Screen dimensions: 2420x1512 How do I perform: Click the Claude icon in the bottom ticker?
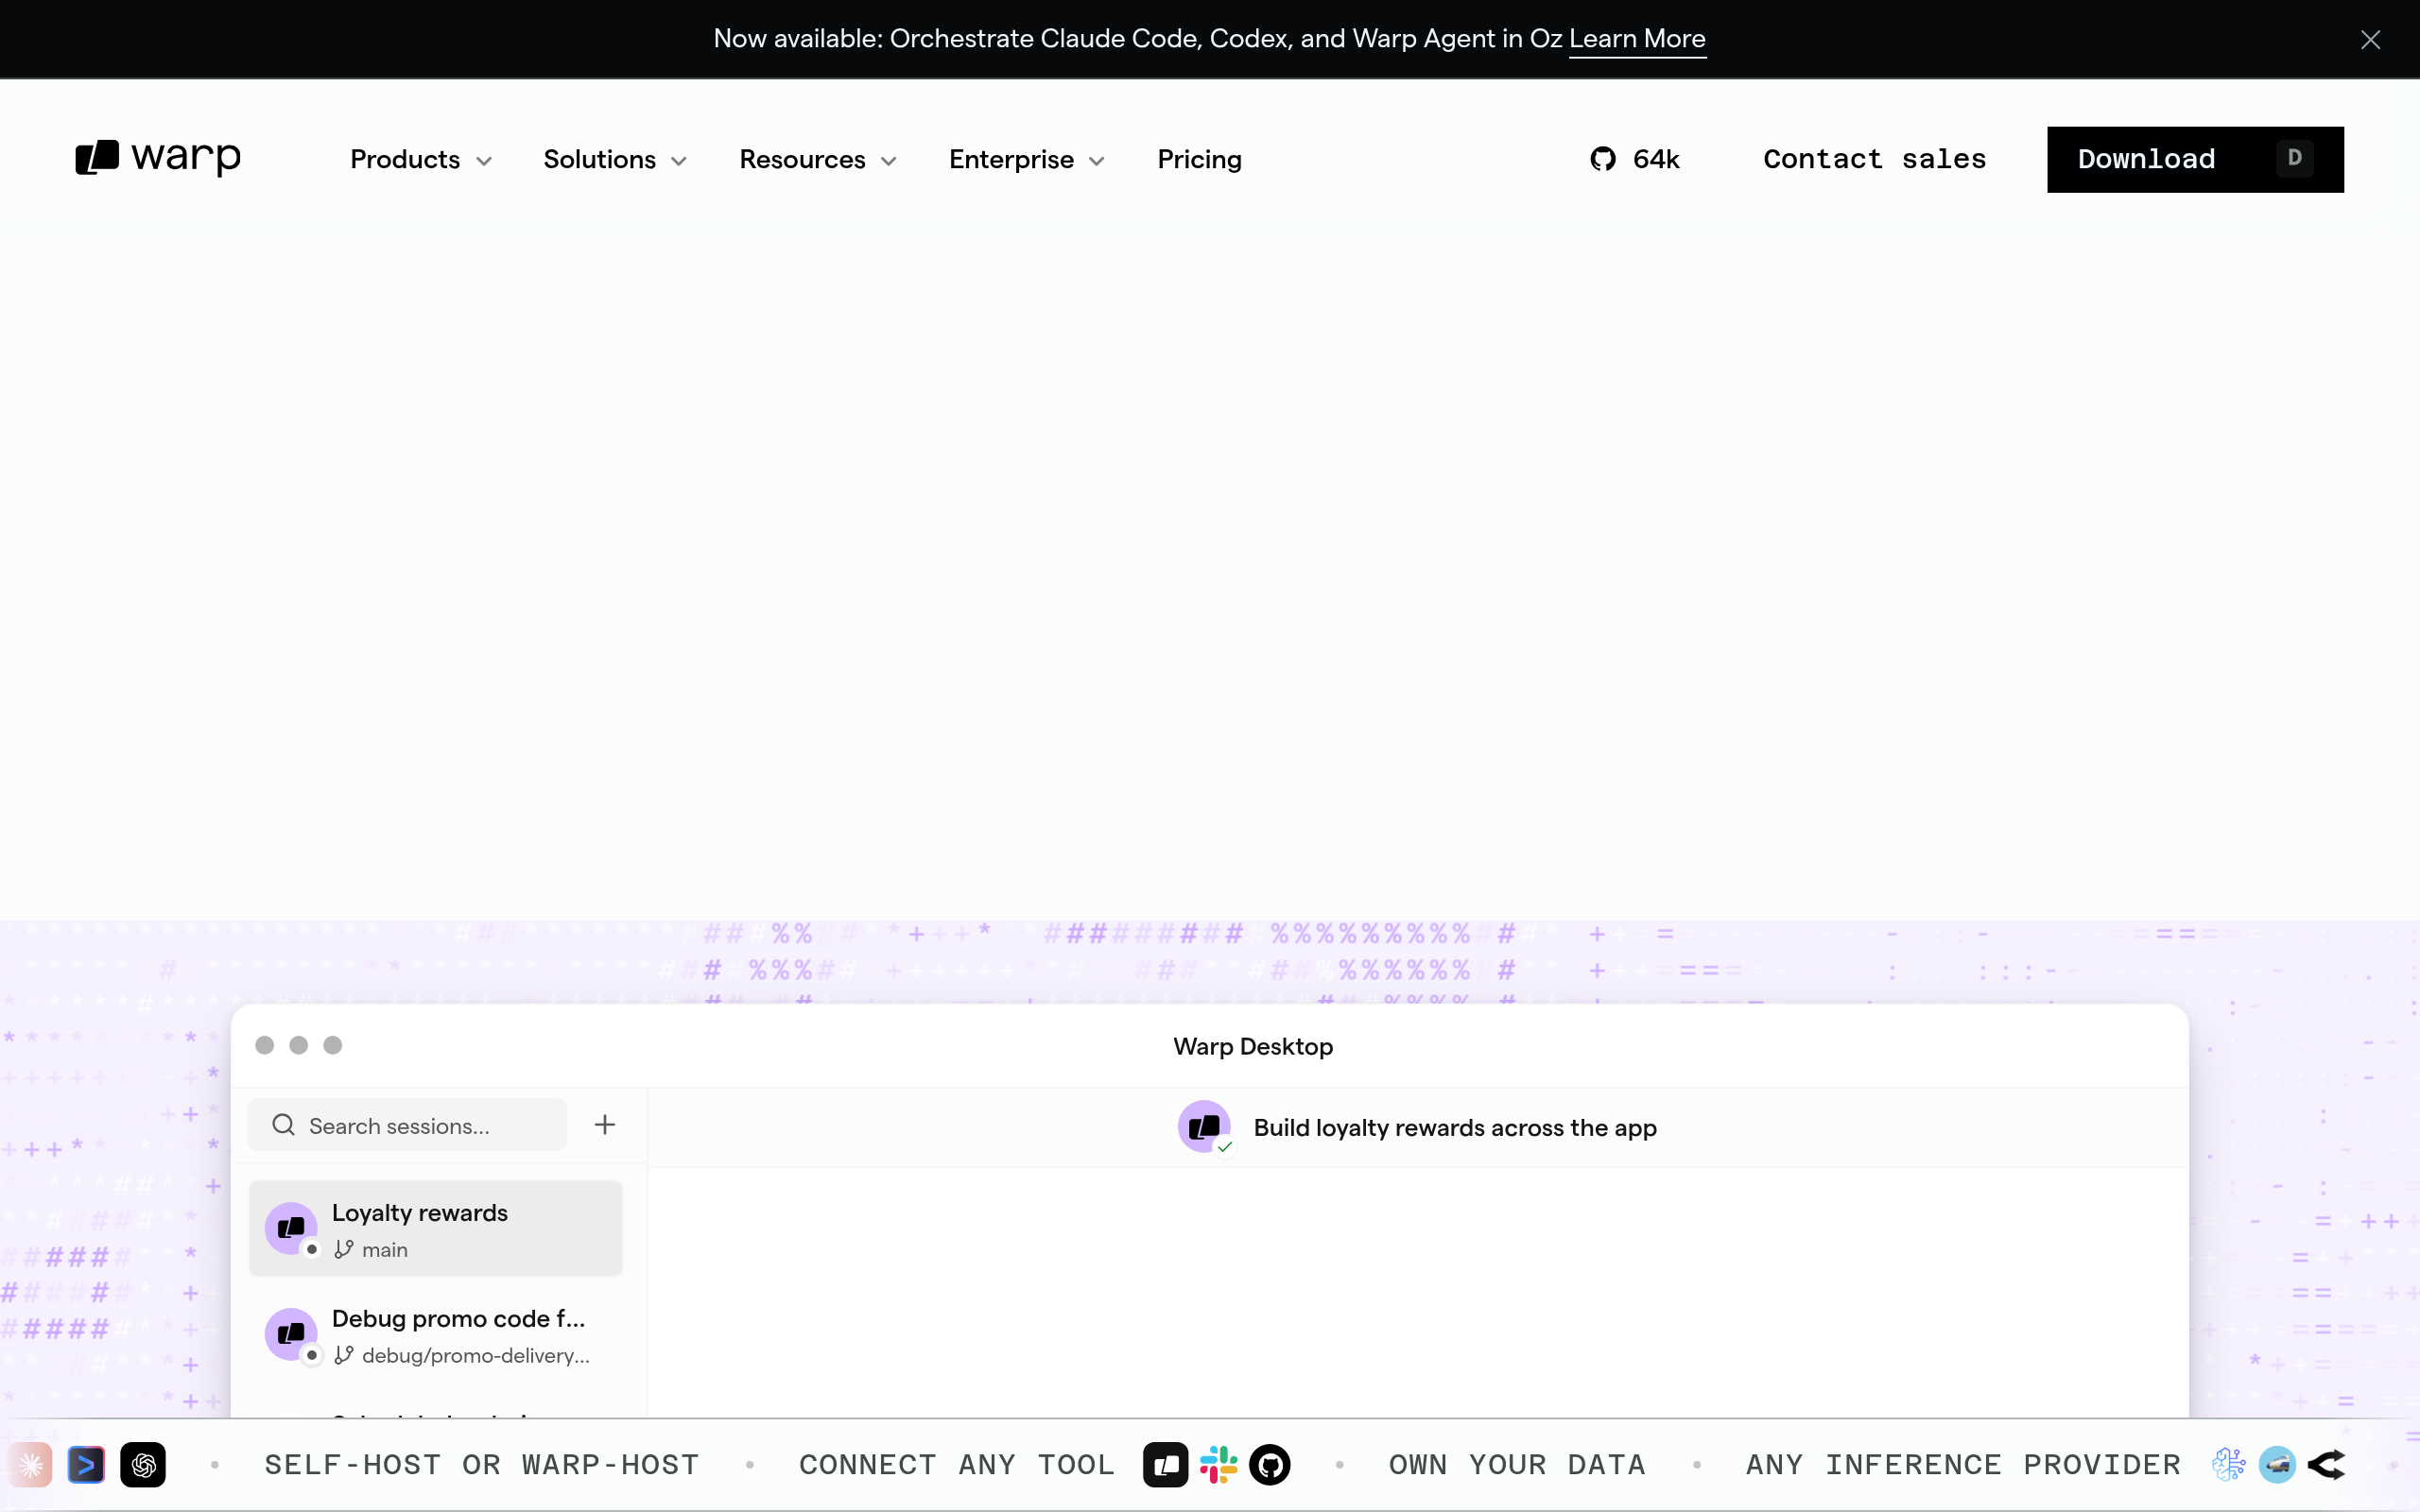30,1465
